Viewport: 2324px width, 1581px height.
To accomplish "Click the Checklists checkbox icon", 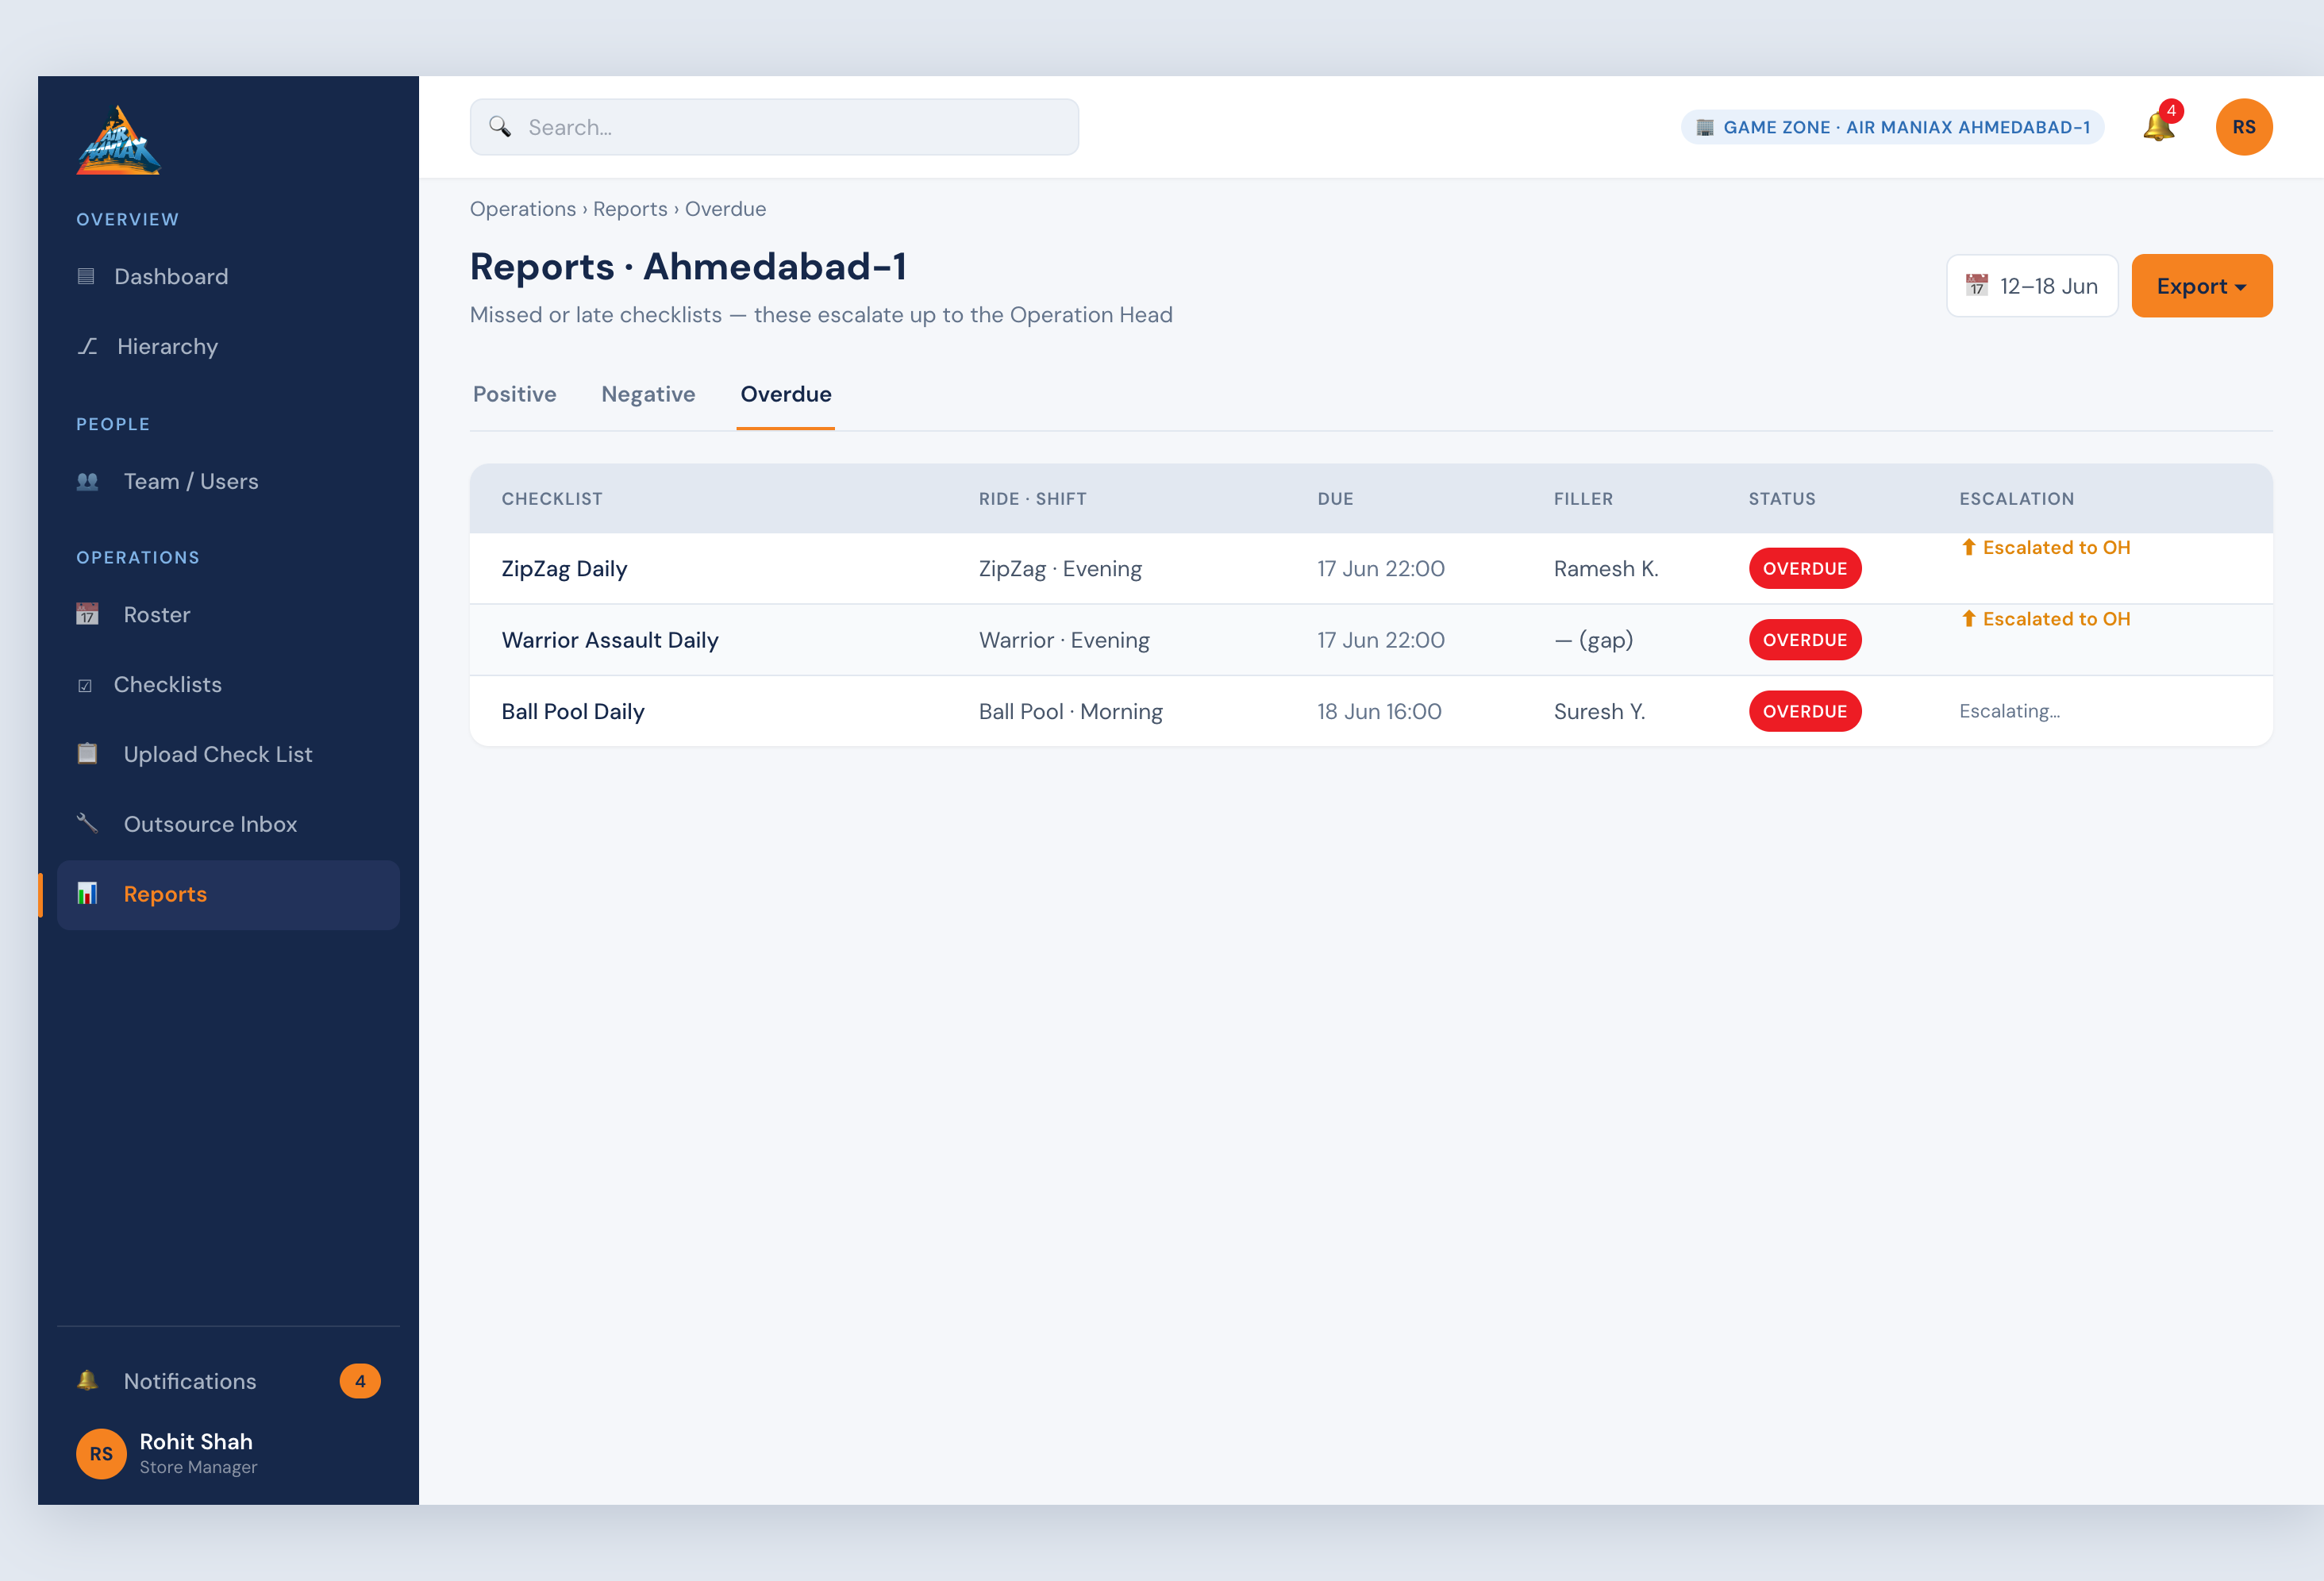I will click(x=85, y=685).
